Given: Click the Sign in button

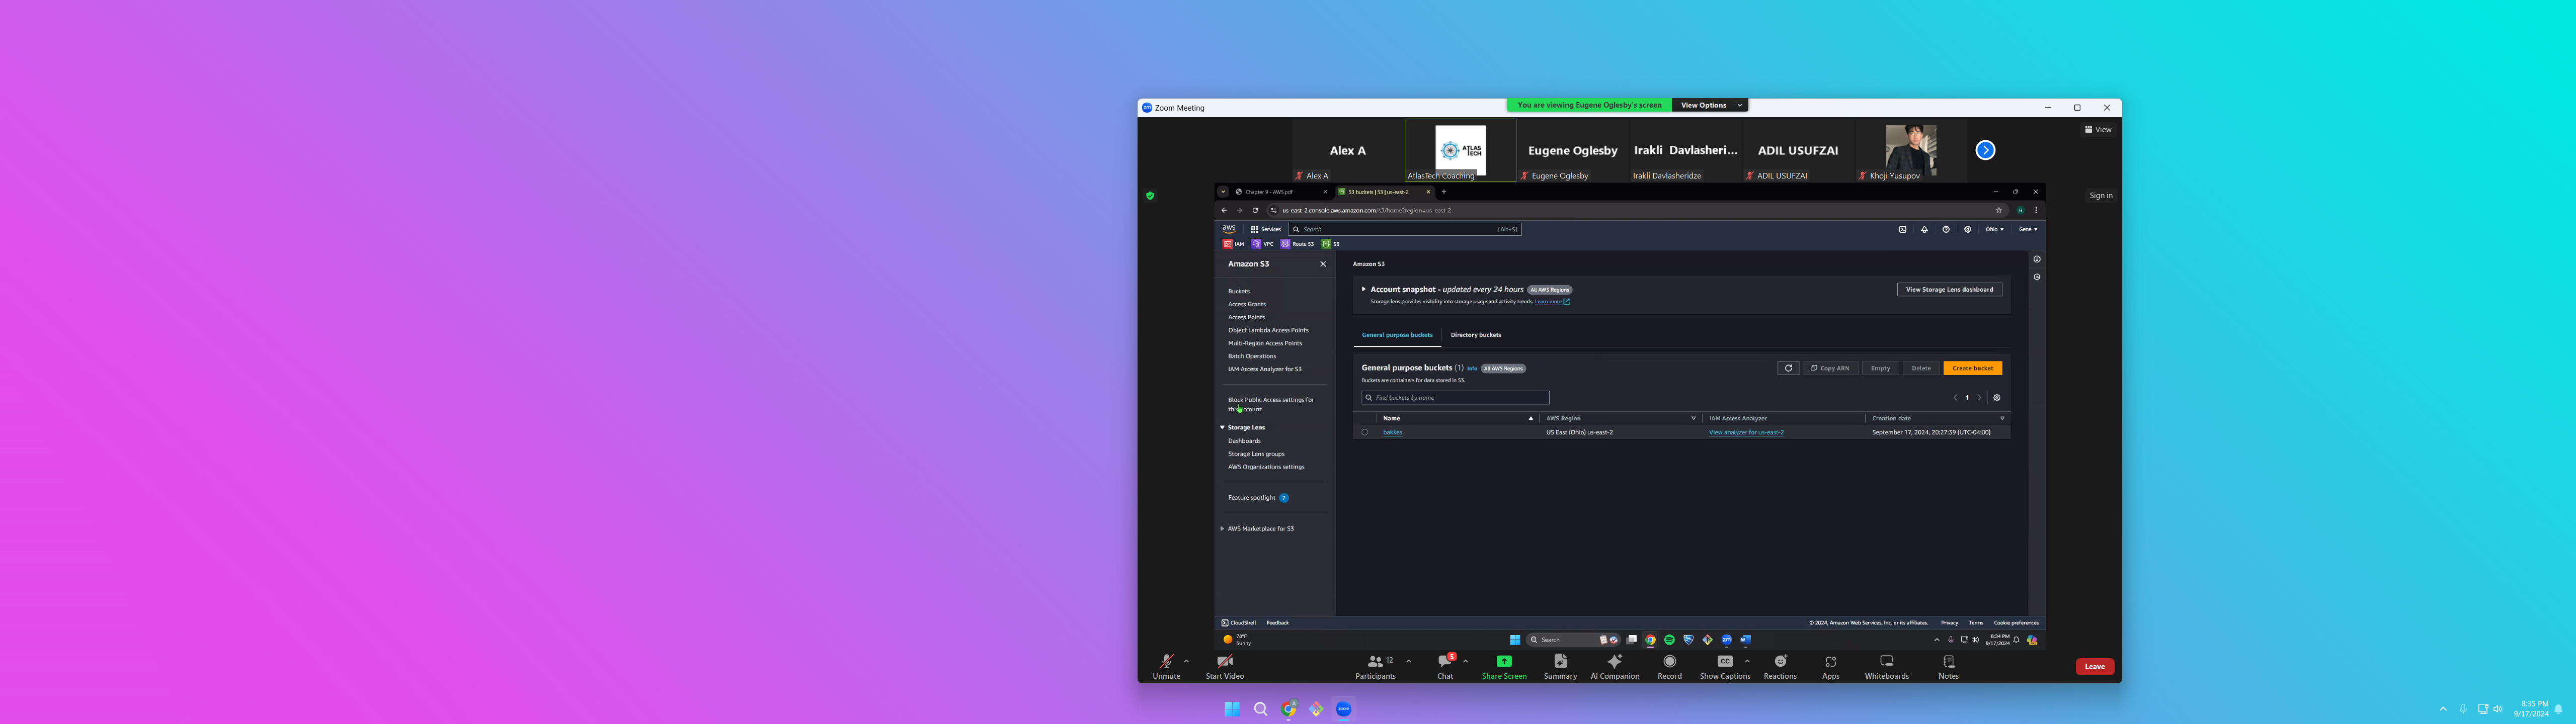Looking at the screenshot, I should point(2100,196).
